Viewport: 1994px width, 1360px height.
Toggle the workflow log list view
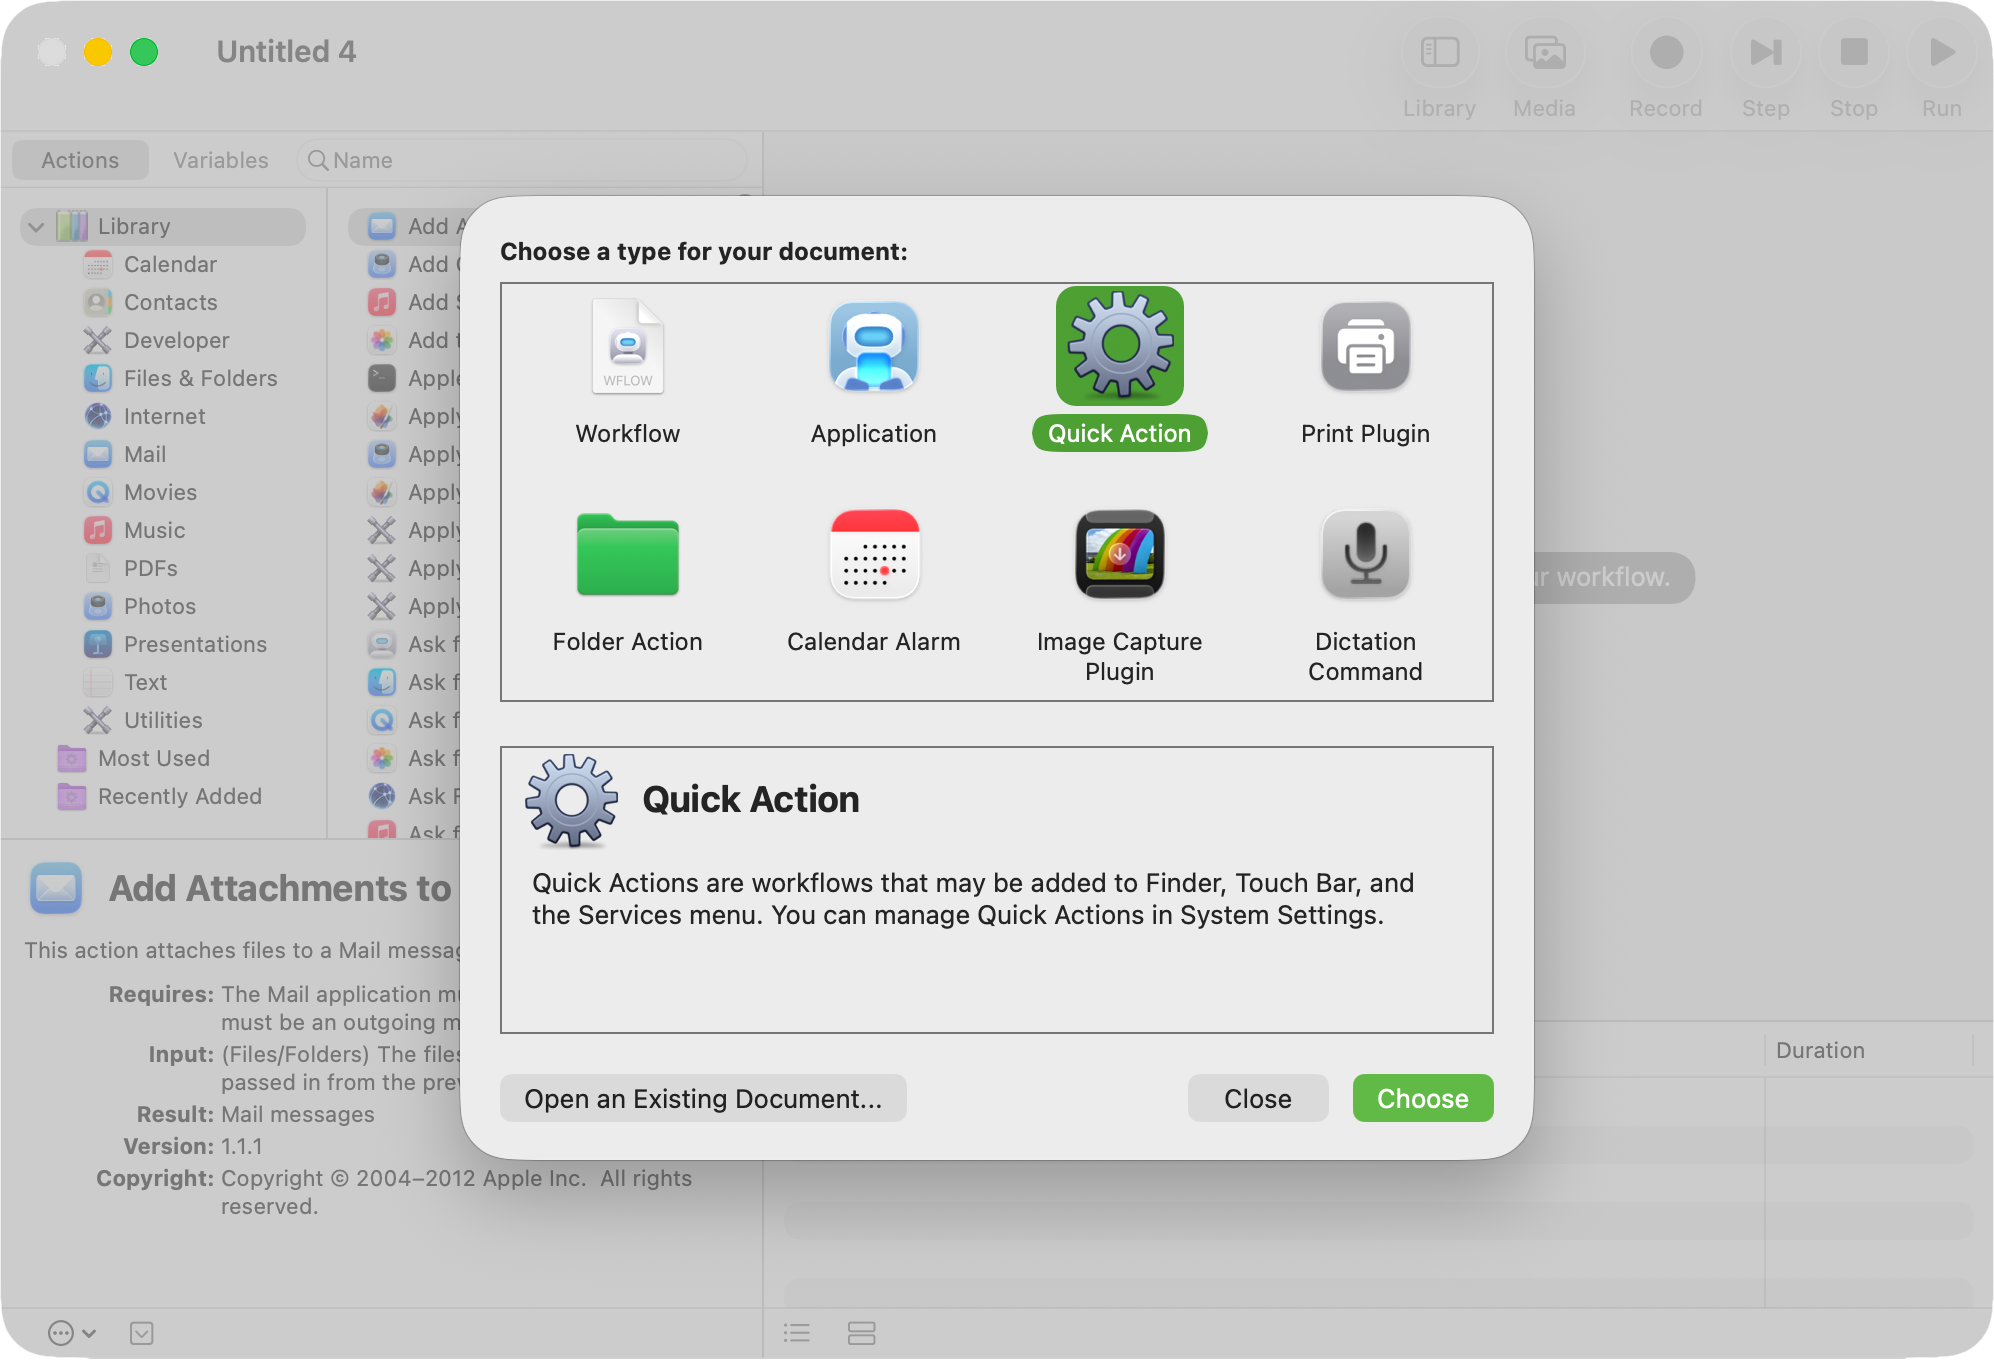(797, 1333)
